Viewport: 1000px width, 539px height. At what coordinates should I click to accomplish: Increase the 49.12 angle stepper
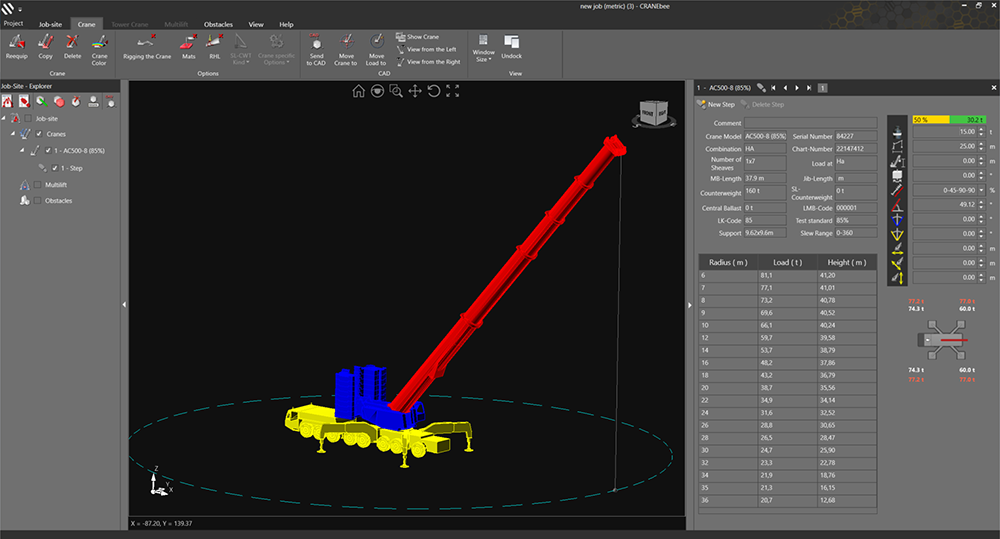coord(982,202)
